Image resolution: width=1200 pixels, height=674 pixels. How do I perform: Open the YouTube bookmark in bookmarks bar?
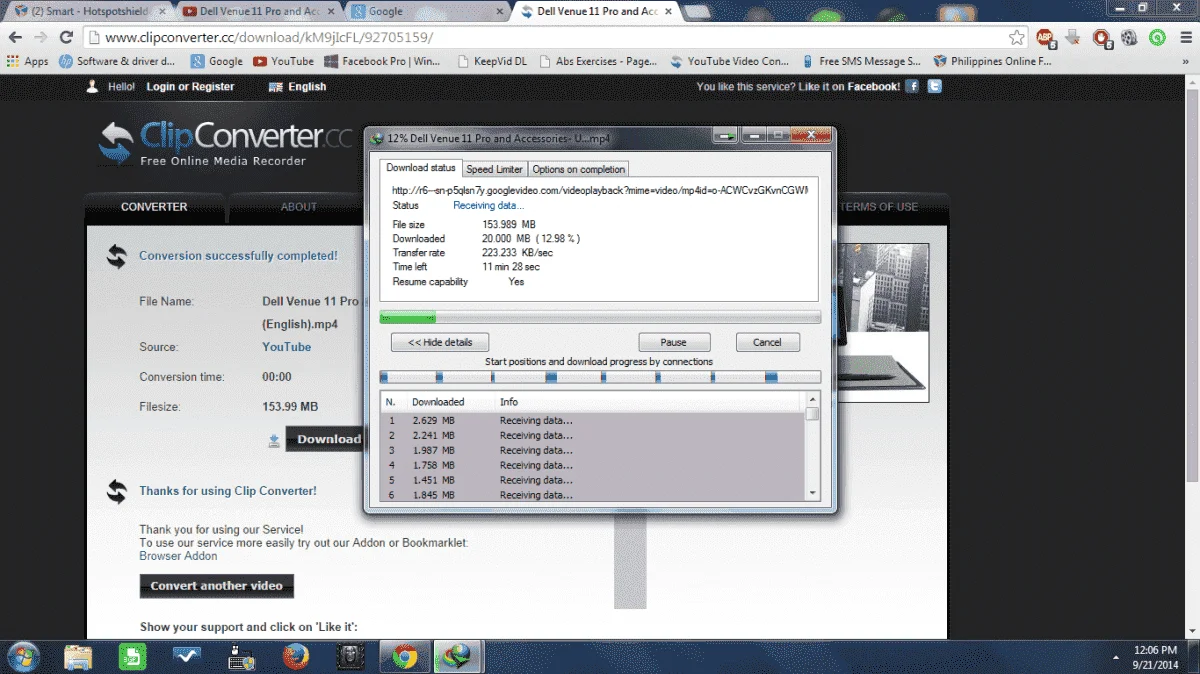tap(283, 61)
